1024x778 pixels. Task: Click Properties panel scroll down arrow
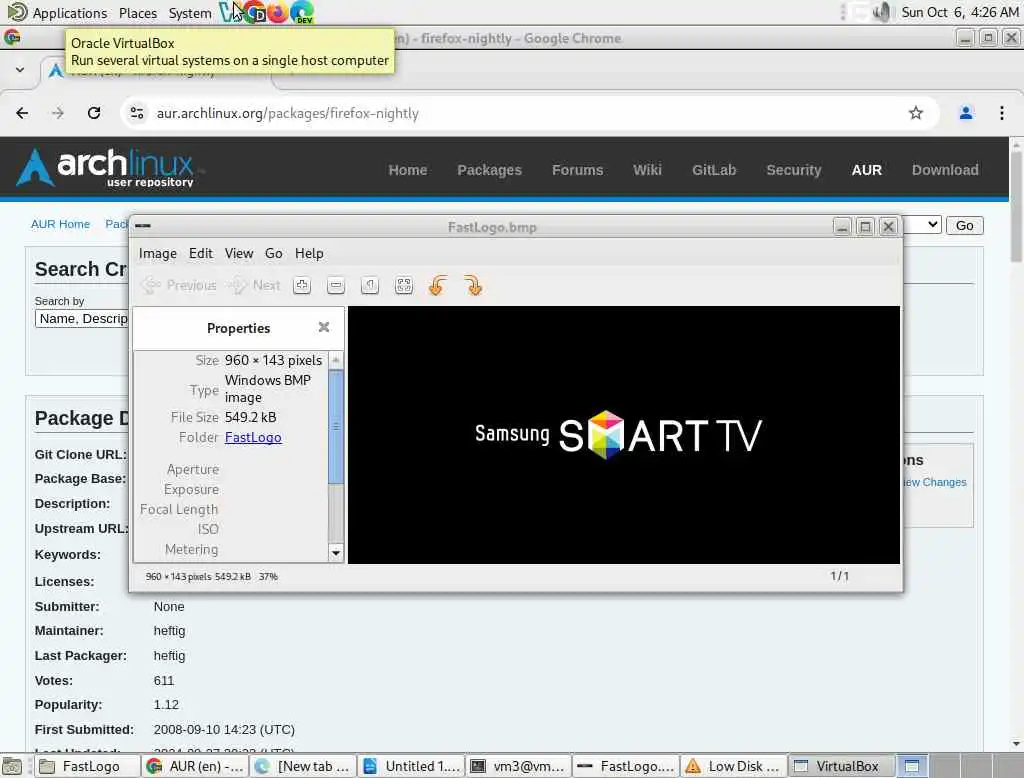click(x=336, y=553)
